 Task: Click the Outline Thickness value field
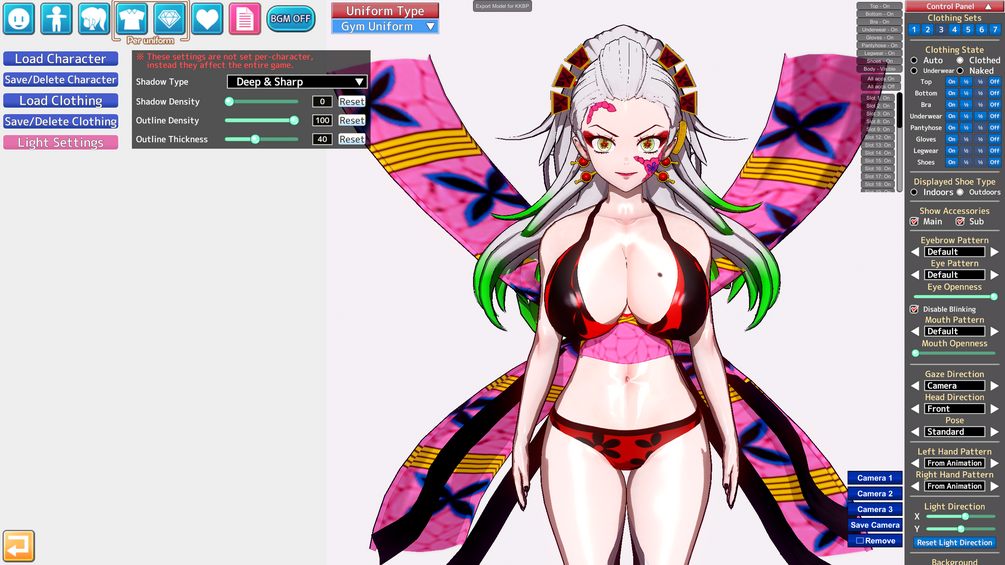tap(322, 139)
